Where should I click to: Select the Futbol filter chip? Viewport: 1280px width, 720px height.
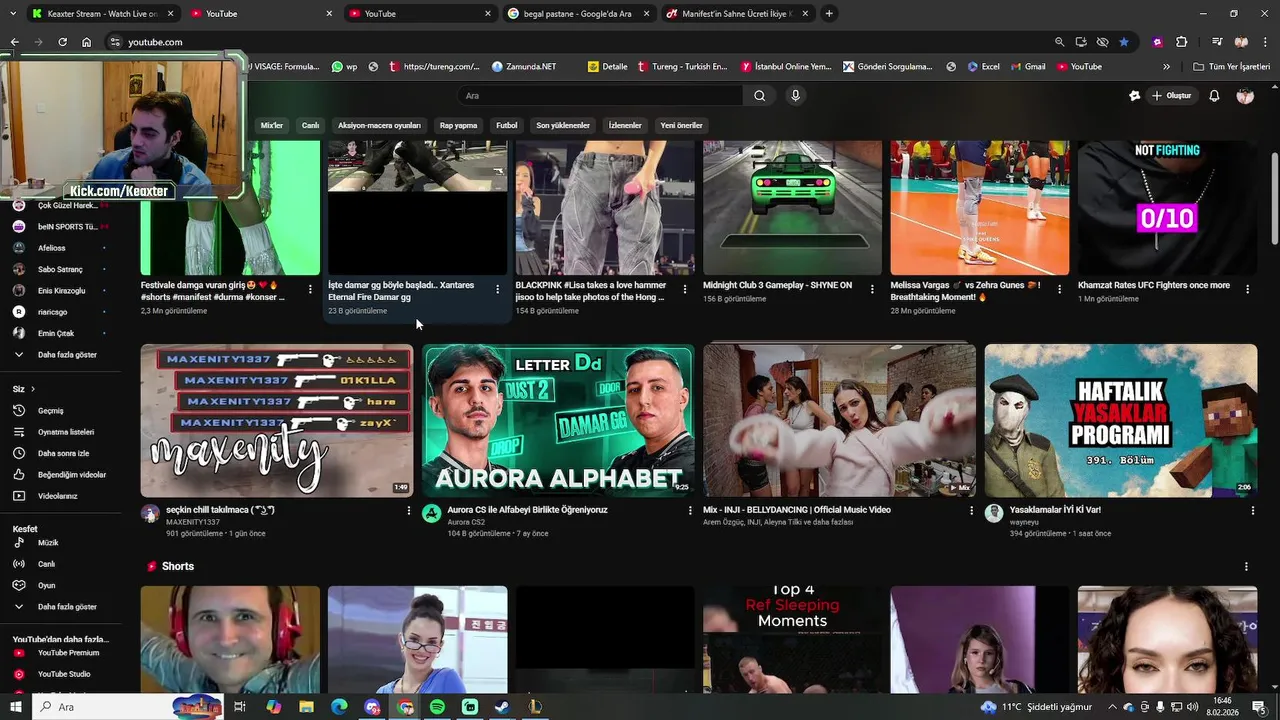click(x=507, y=125)
